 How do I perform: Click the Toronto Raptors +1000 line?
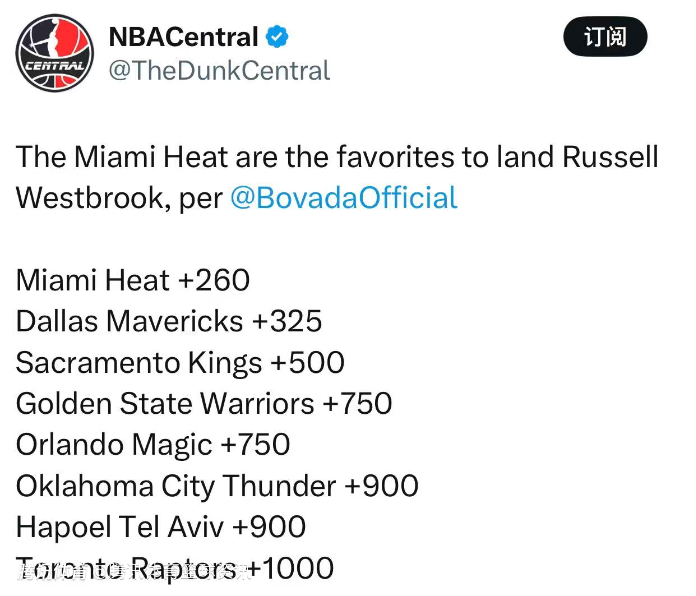coord(174,568)
